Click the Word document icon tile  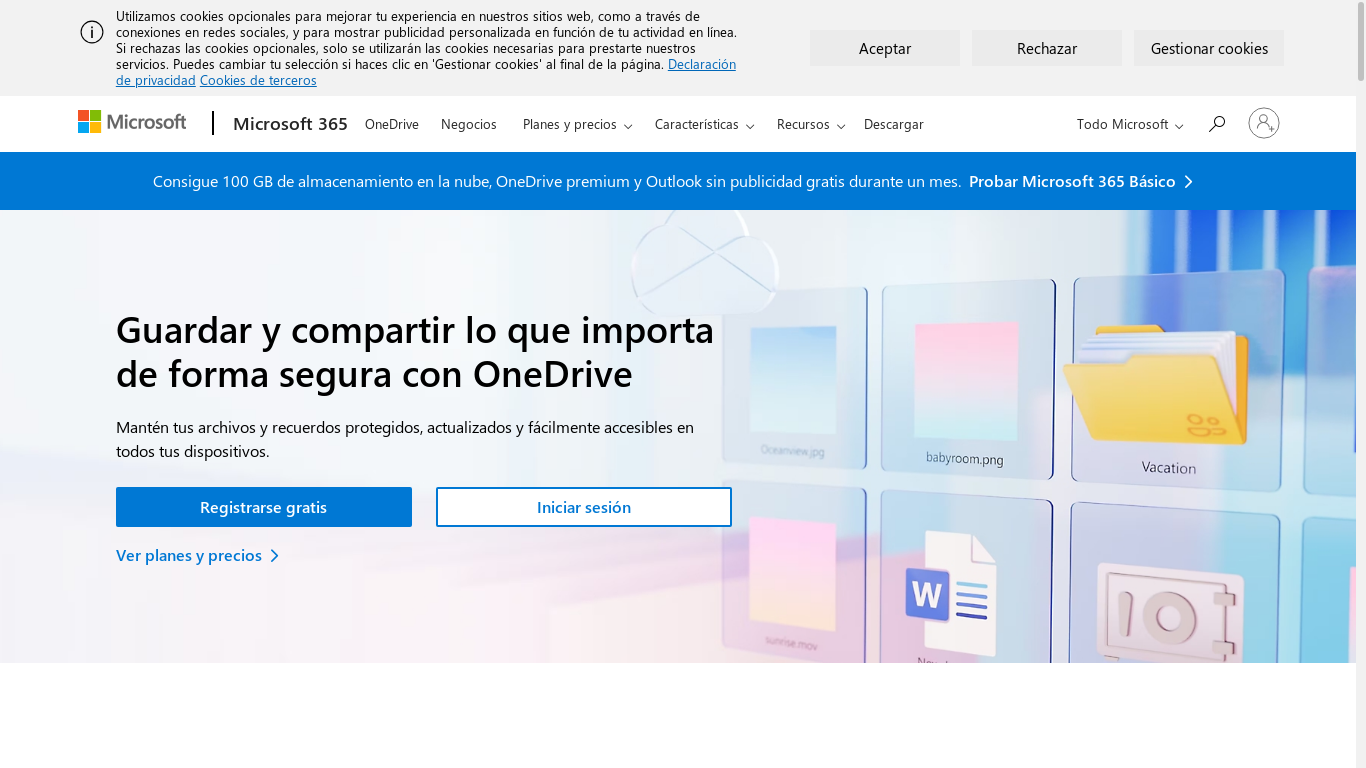pos(950,592)
